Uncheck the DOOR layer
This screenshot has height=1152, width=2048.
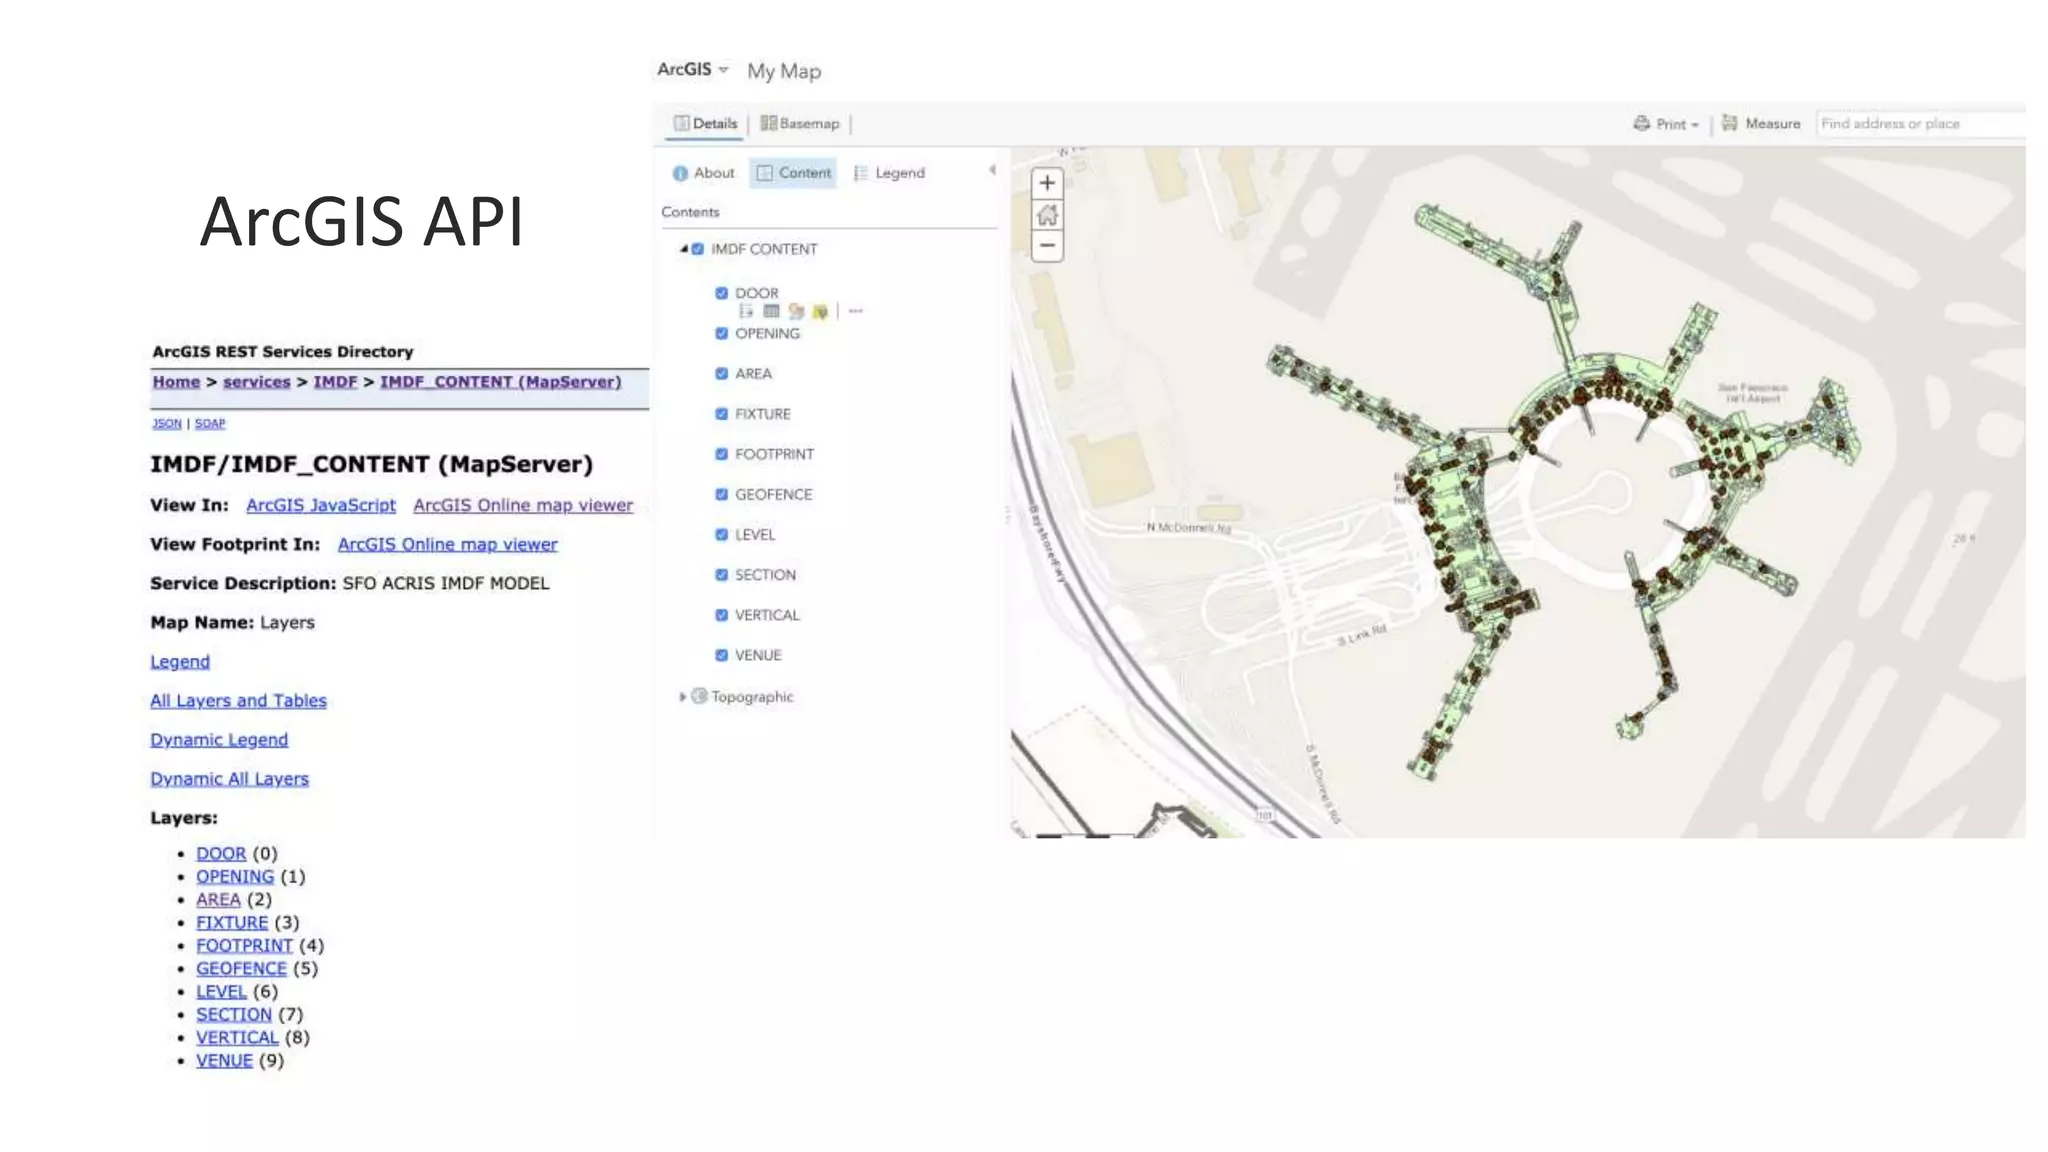coord(721,293)
